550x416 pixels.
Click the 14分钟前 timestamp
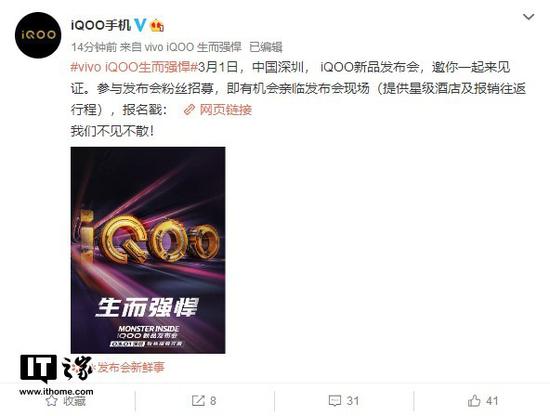[94, 47]
